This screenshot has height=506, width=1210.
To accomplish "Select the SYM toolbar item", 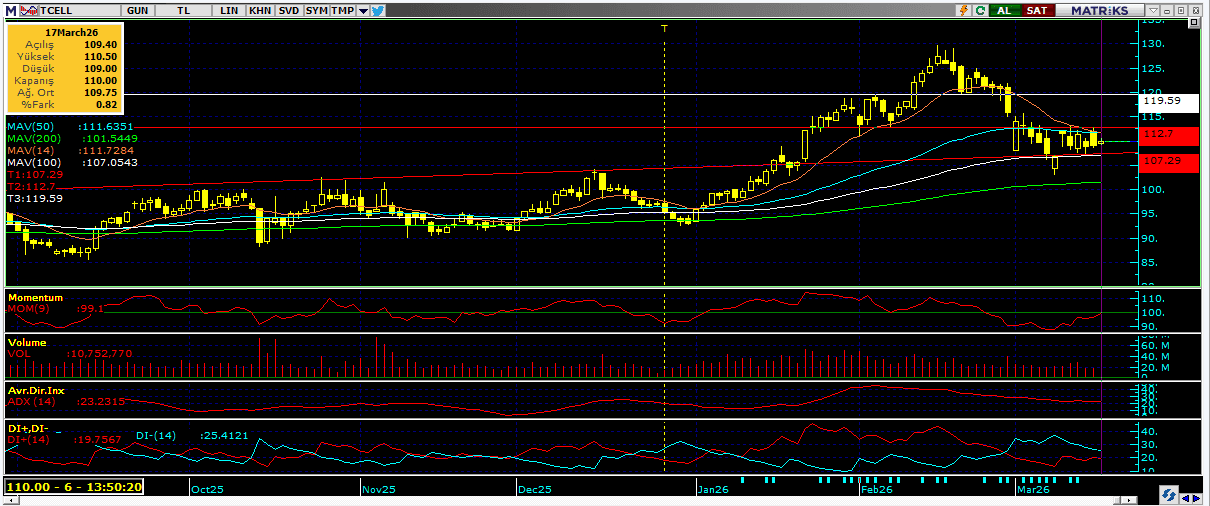I will [x=316, y=10].
